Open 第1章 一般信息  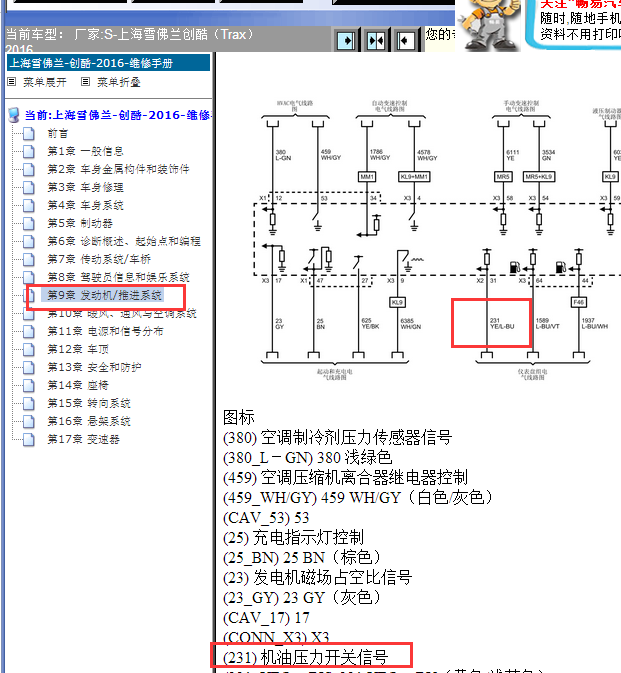tap(85, 151)
